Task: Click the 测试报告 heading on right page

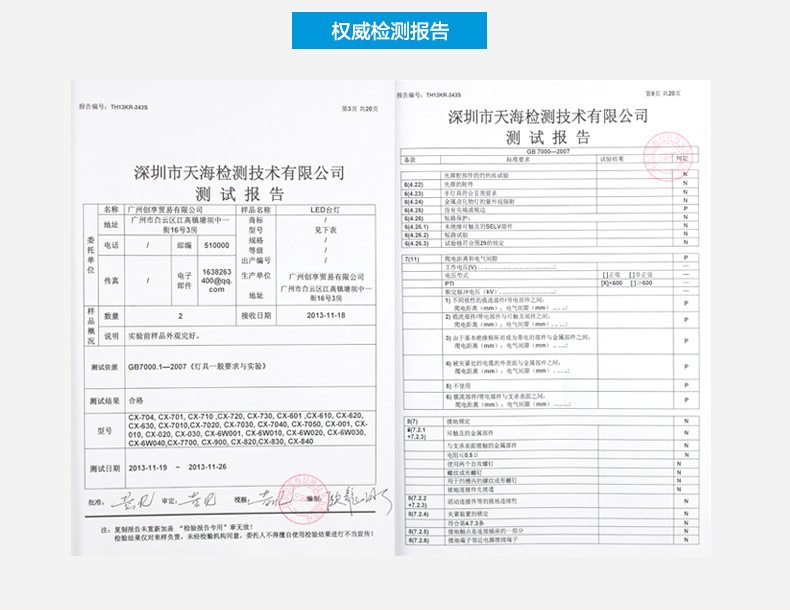Action: coord(548,137)
